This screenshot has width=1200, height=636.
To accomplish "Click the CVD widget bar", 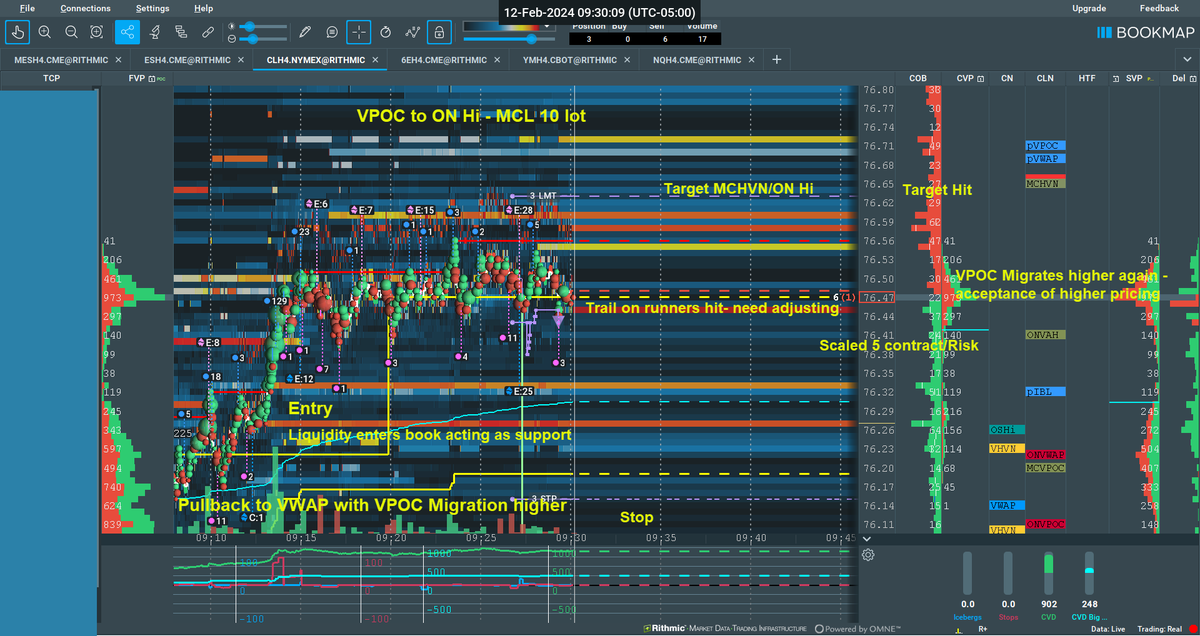I will pos(1048,573).
